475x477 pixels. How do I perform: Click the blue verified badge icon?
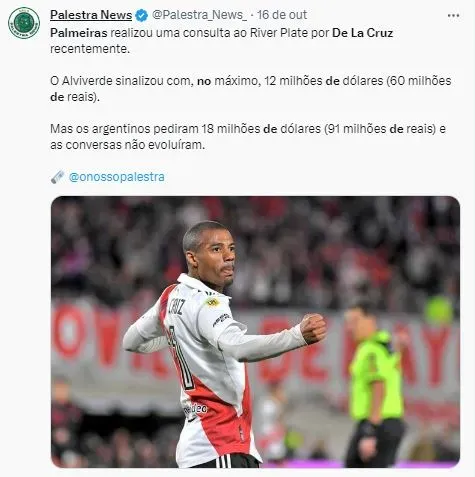click(142, 15)
